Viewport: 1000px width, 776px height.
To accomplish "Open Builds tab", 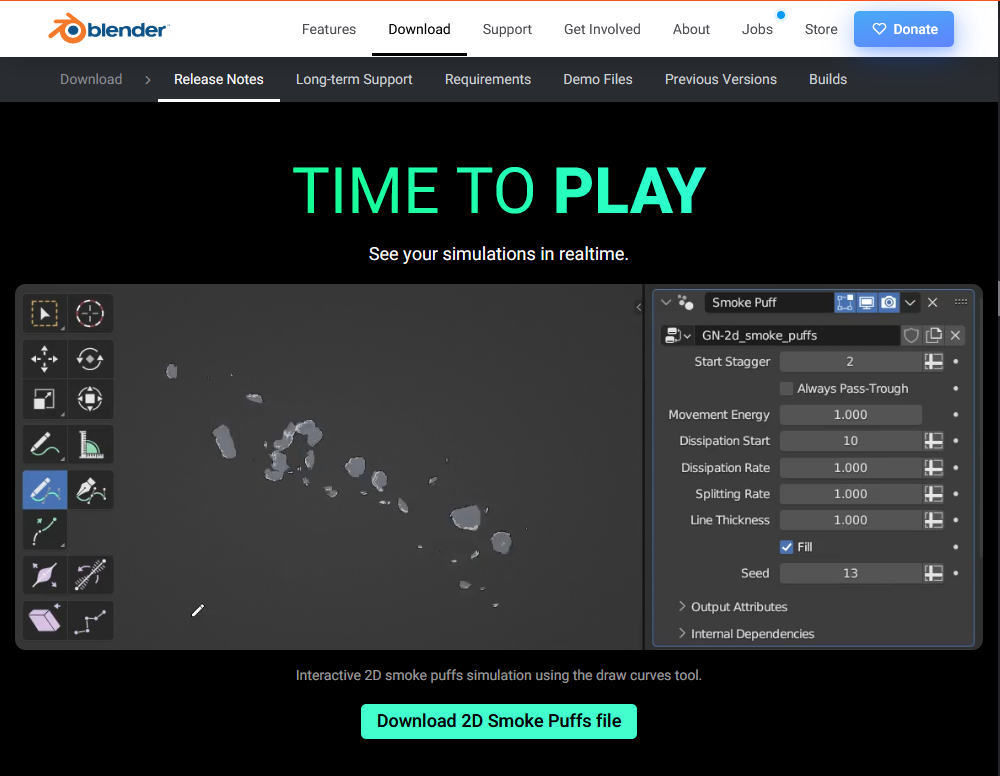I will [x=828, y=79].
